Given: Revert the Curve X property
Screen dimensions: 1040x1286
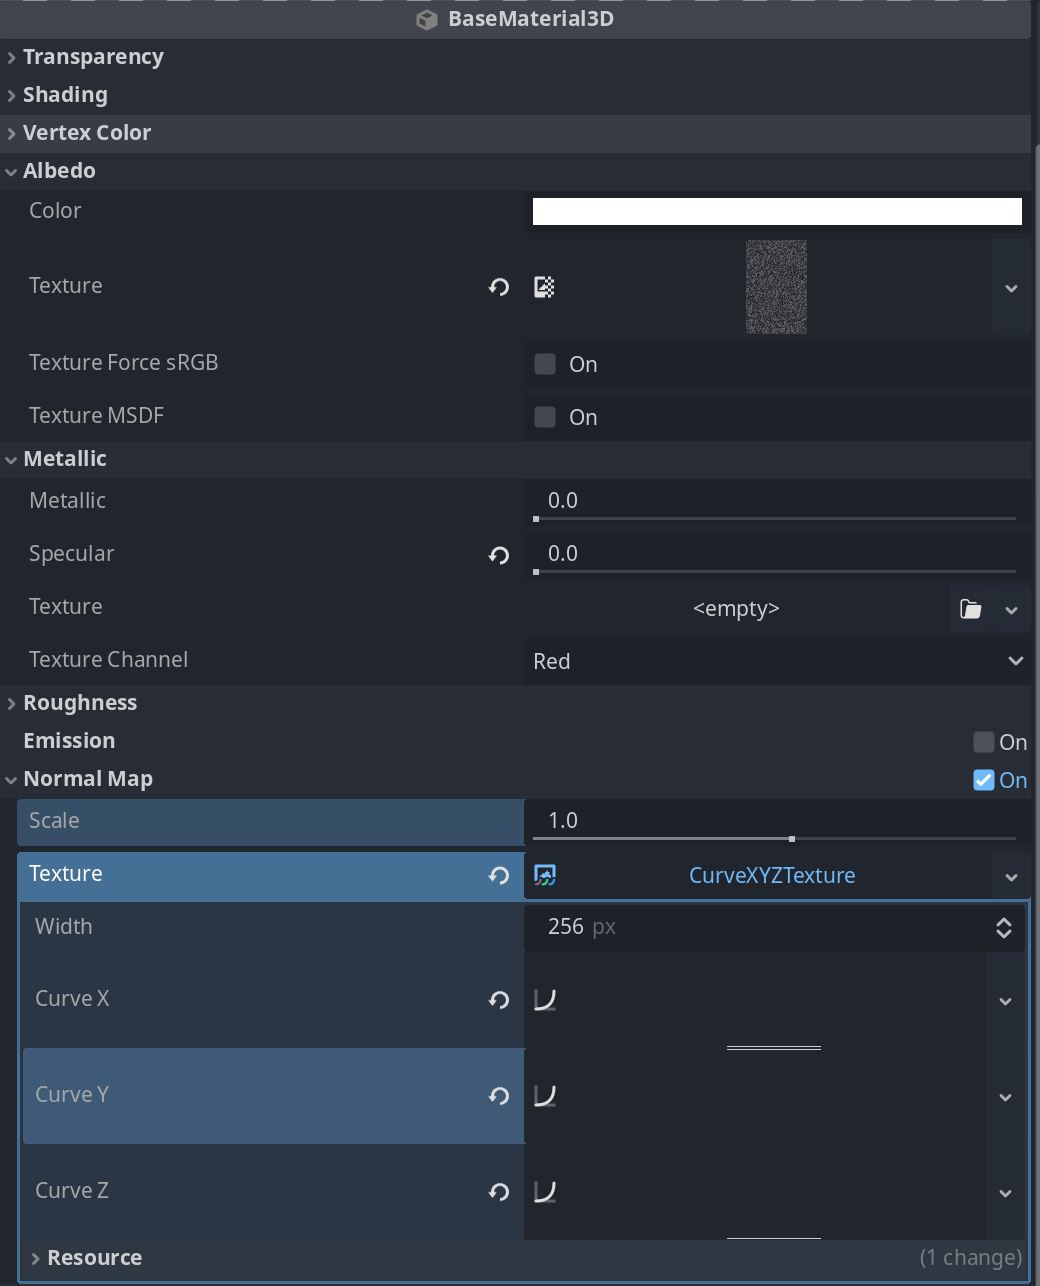Looking at the screenshot, I should pyautogui.click(x=499, y=1000).
